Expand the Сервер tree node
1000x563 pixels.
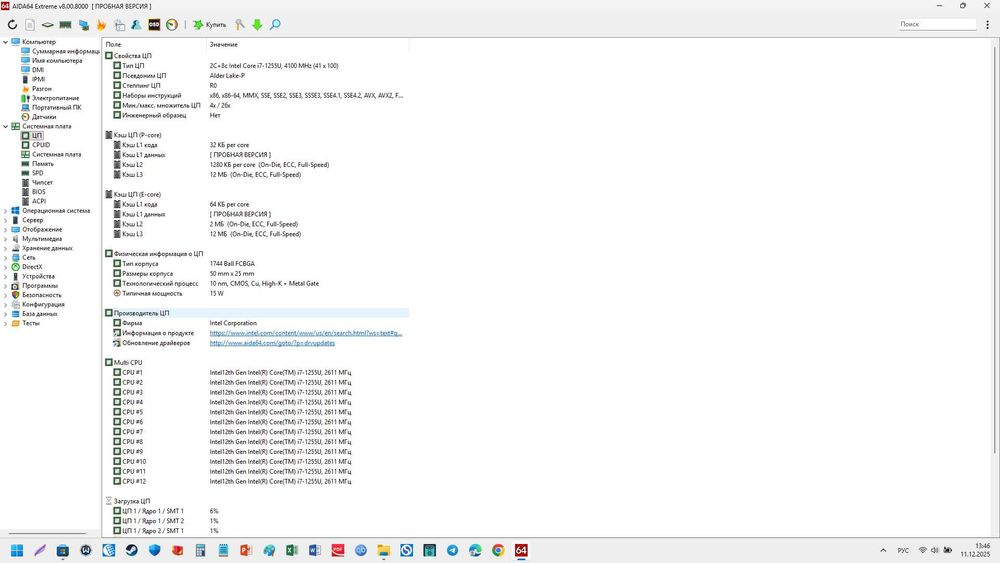(x=6, y=220)
